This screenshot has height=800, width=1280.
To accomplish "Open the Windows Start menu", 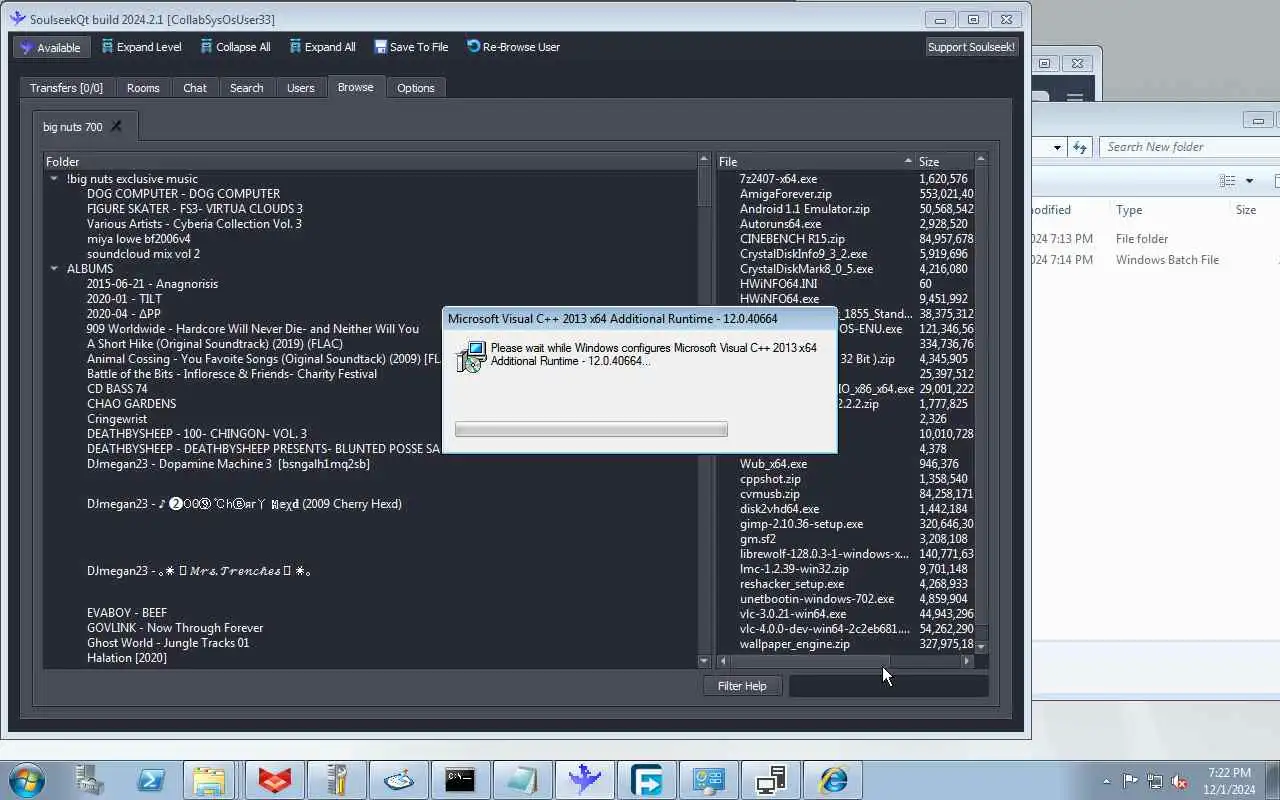I will 25,780.
